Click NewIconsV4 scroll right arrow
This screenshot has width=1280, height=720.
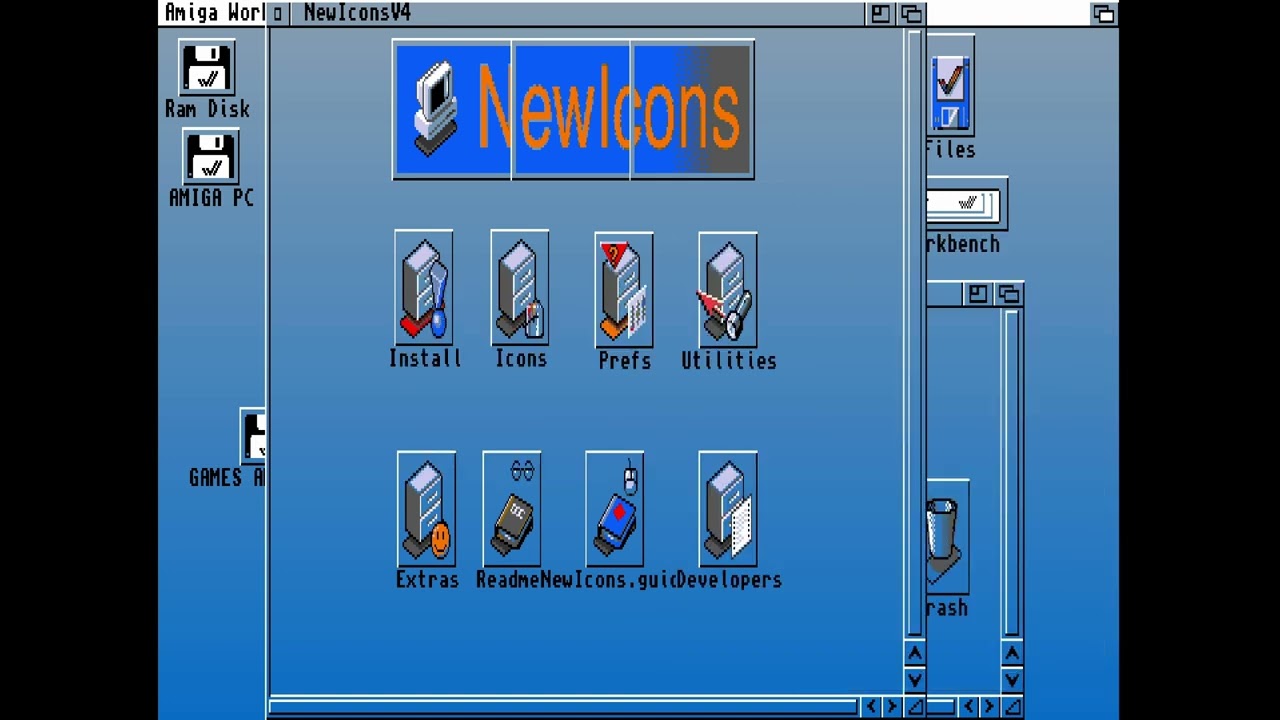click(892, 707)
